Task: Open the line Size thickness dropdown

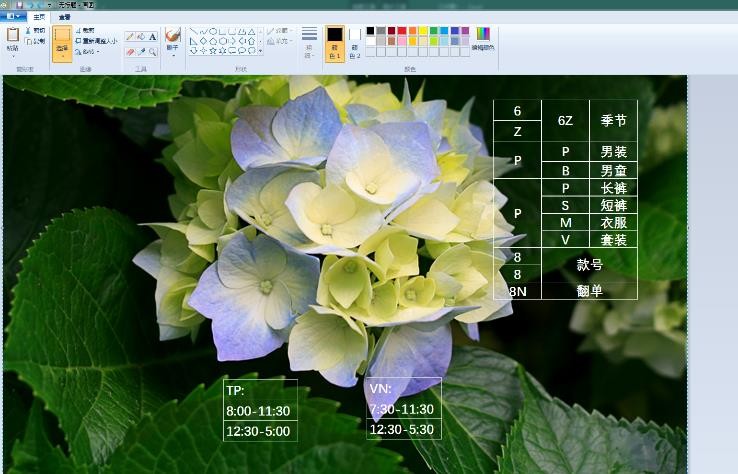Action: [x=309, y=41]
